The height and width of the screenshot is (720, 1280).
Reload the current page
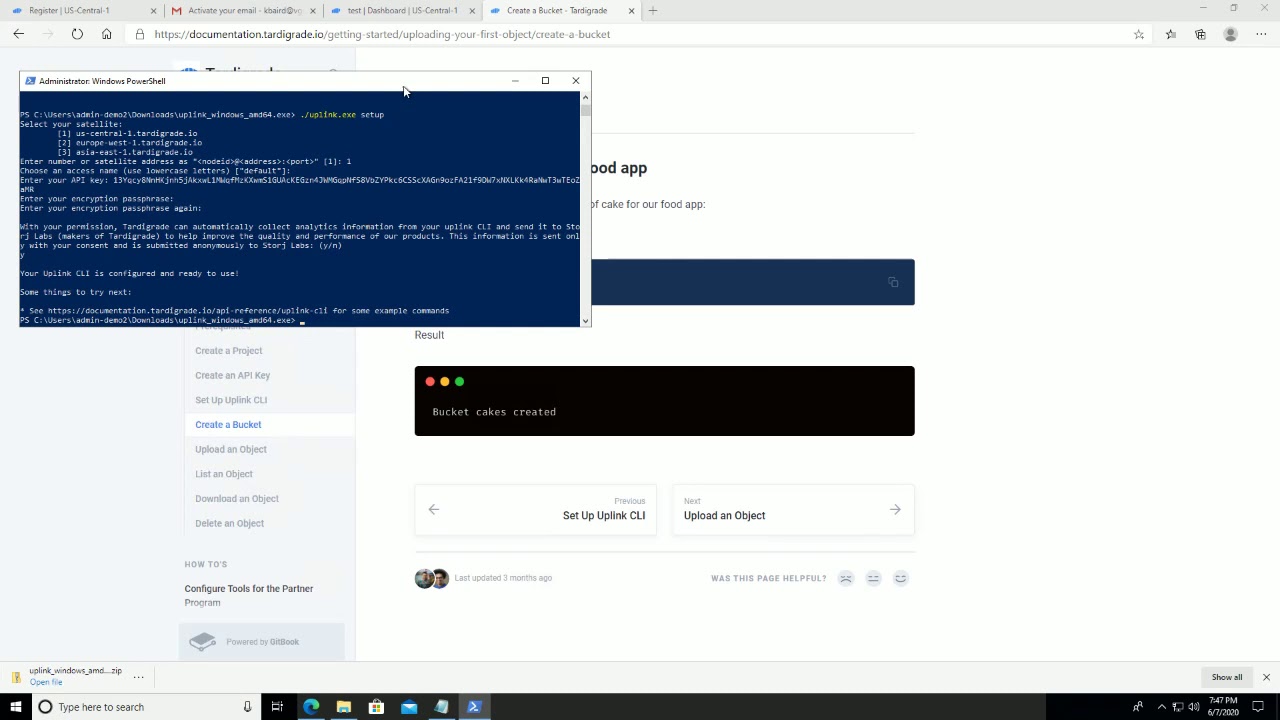pos(77,34)
